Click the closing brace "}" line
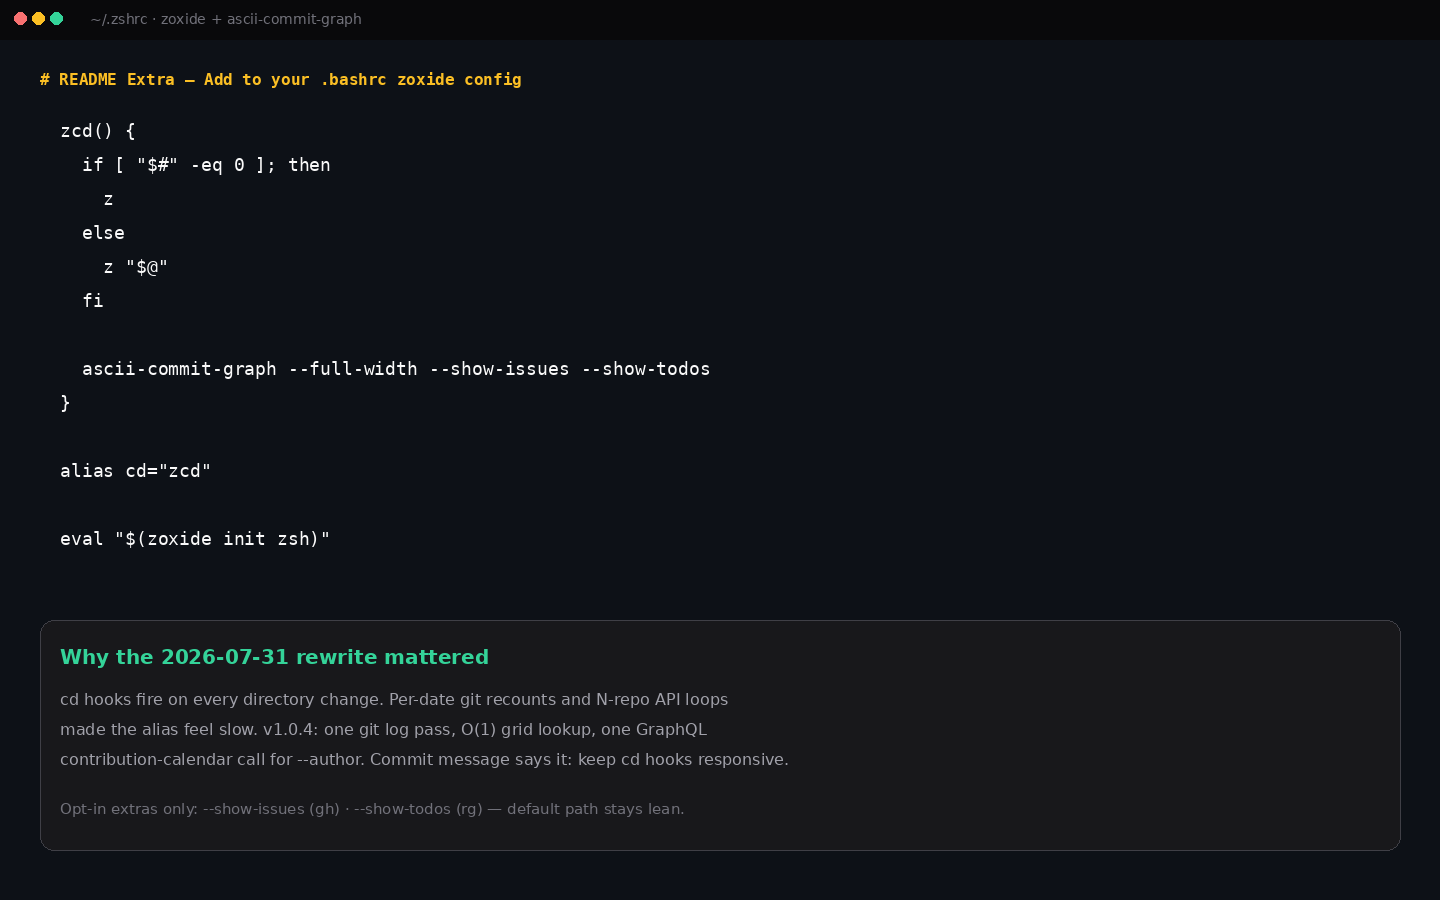Viewport: 1440px width, 900px height. (65, 403)
